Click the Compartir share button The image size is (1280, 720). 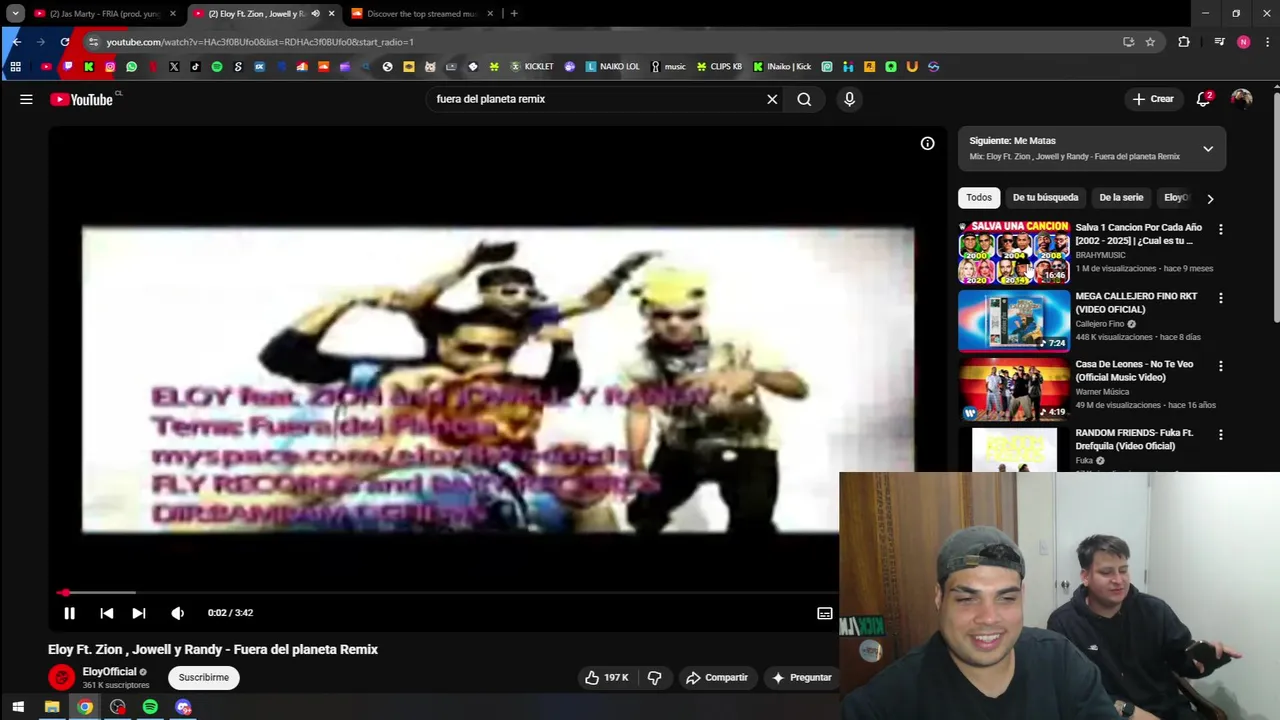click(x=717, y=677)
